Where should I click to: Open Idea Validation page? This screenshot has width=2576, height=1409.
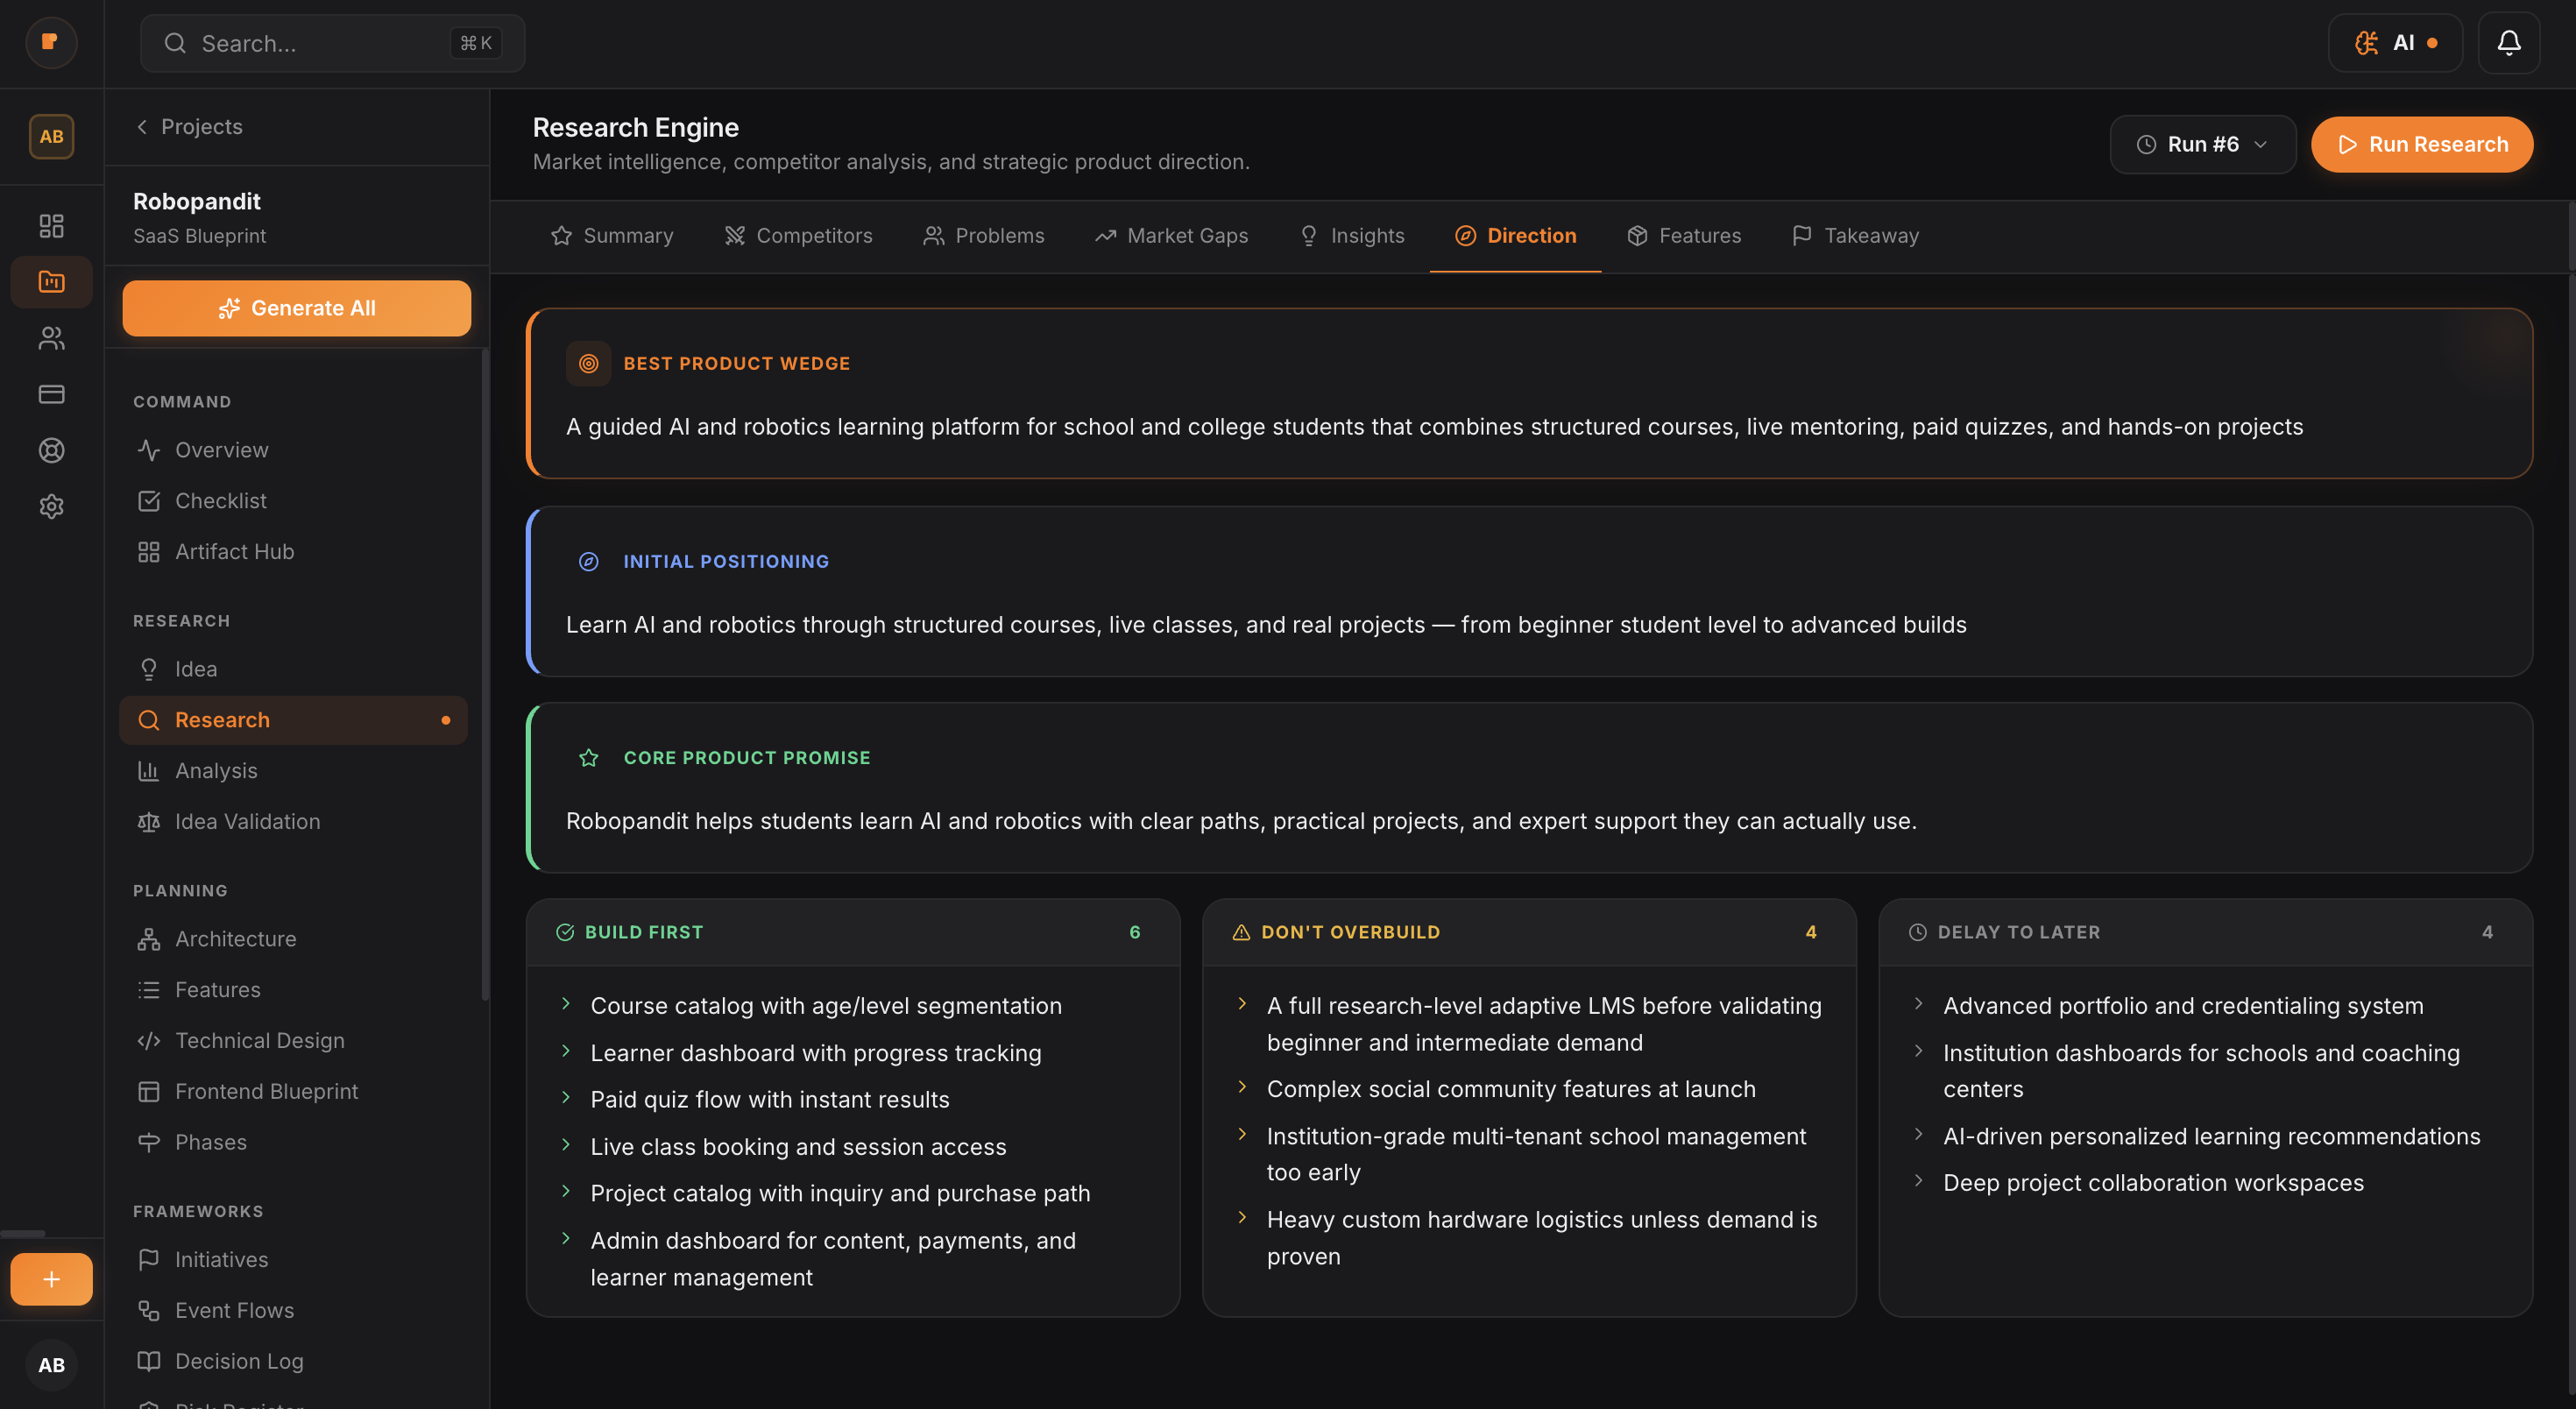[247, 821]
